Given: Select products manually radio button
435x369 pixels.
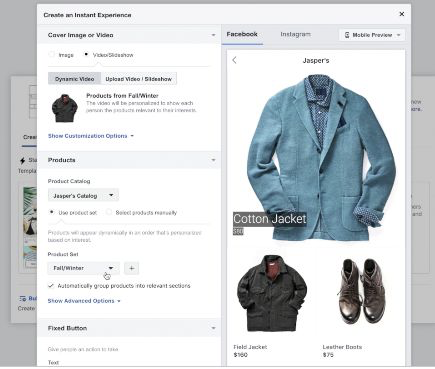Looking at the screenshot, I should (109, 212).
